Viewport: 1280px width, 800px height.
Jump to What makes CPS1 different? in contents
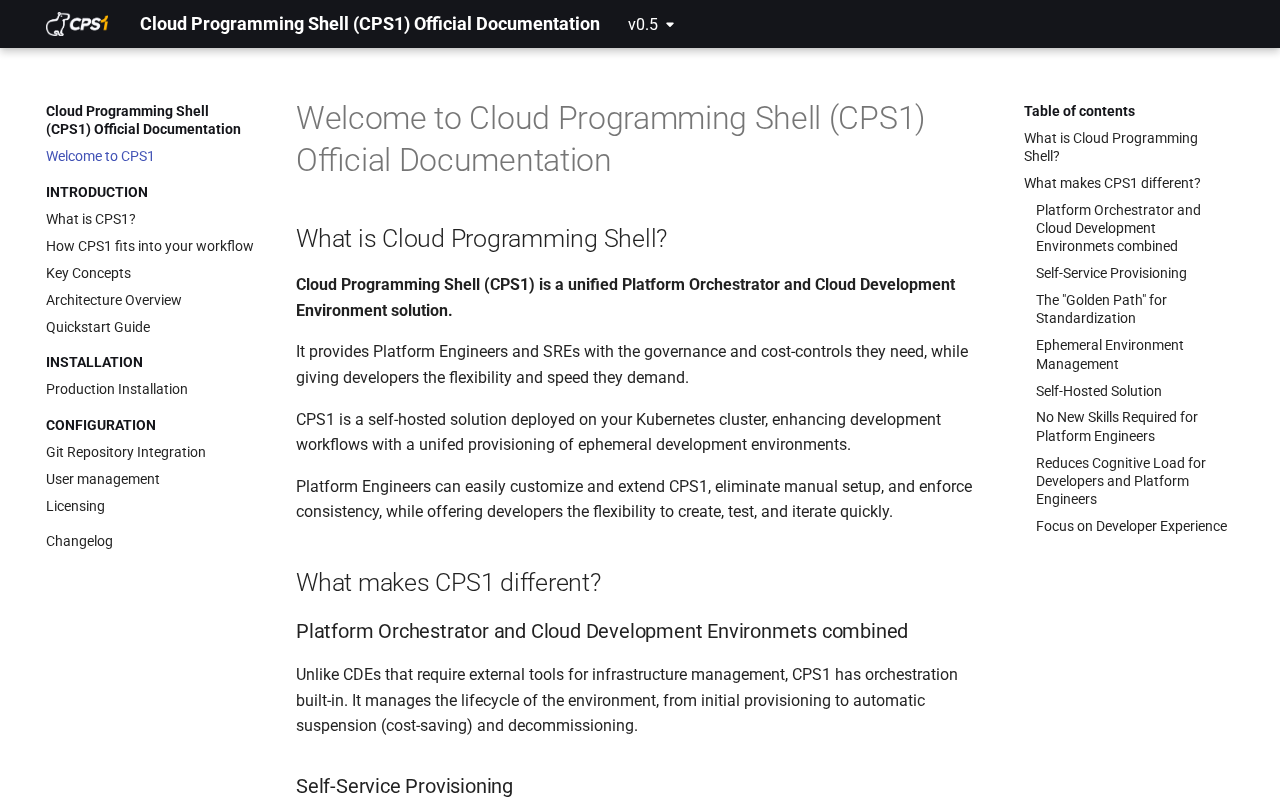(x=1112, y=183)
